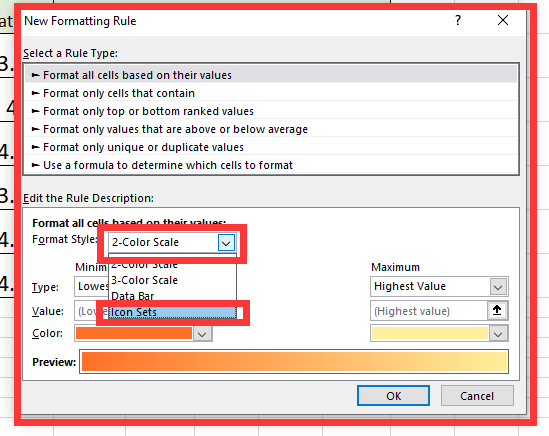Cancel the New Formatting Rule dialog
549x436 pixels.
[x=477, y=396]
